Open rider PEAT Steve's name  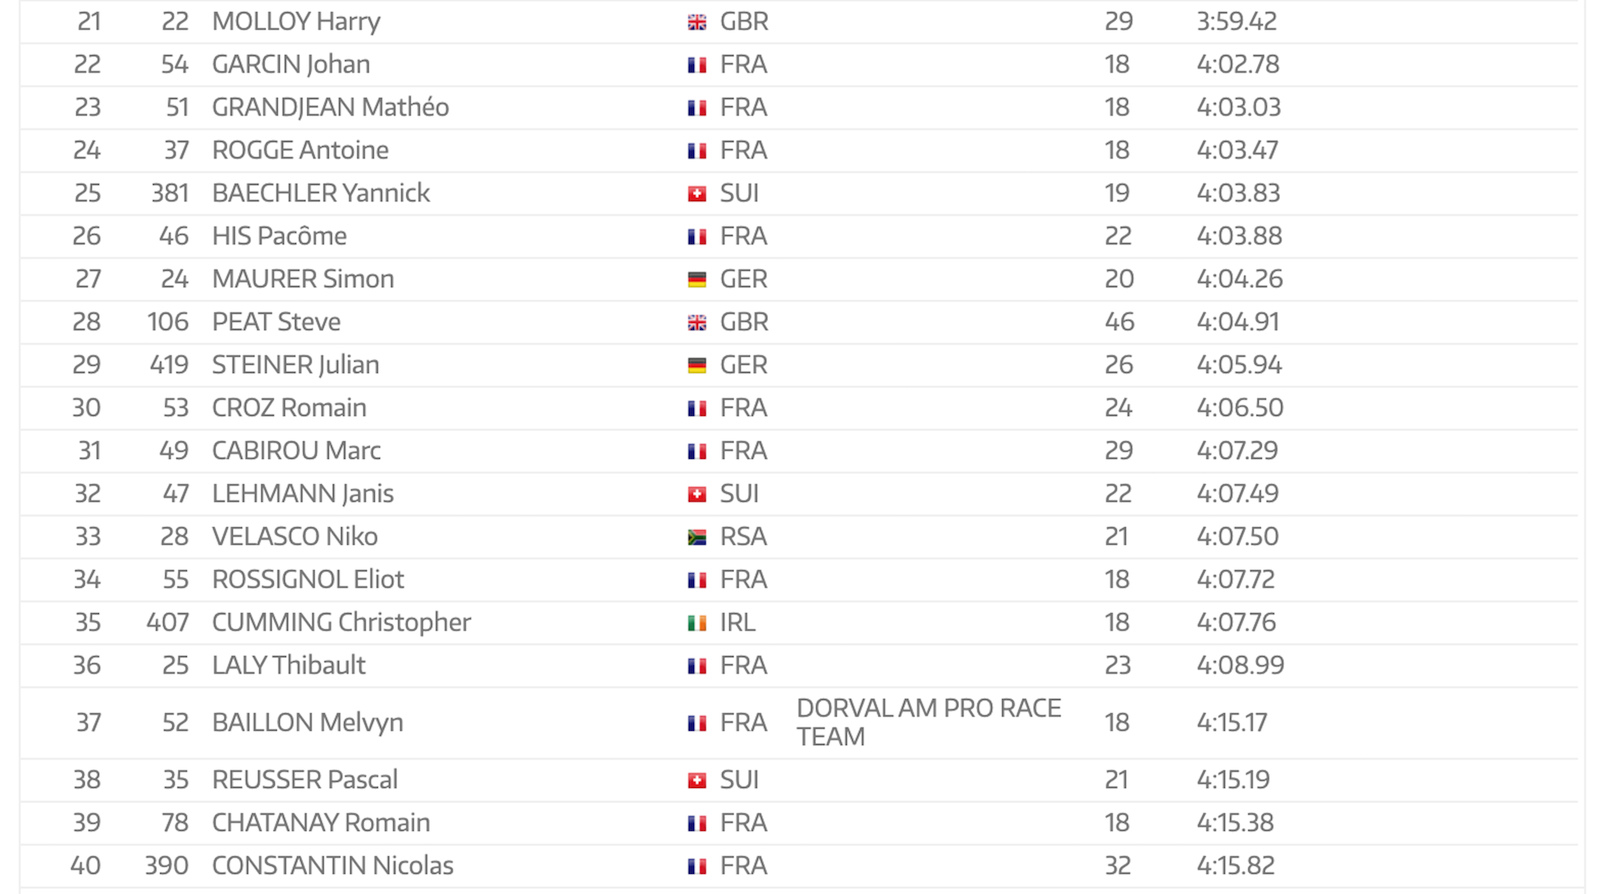[x=276, y=322]
